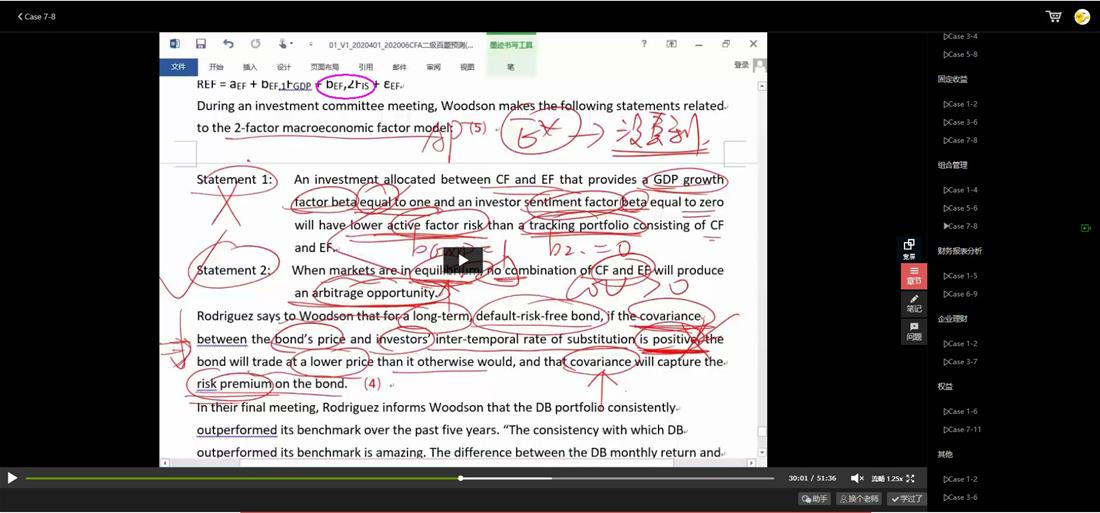Screen dimensions: 1100x513
Task: Go back using the Case 7-8 arrow
Action: [x=36, y=16]
